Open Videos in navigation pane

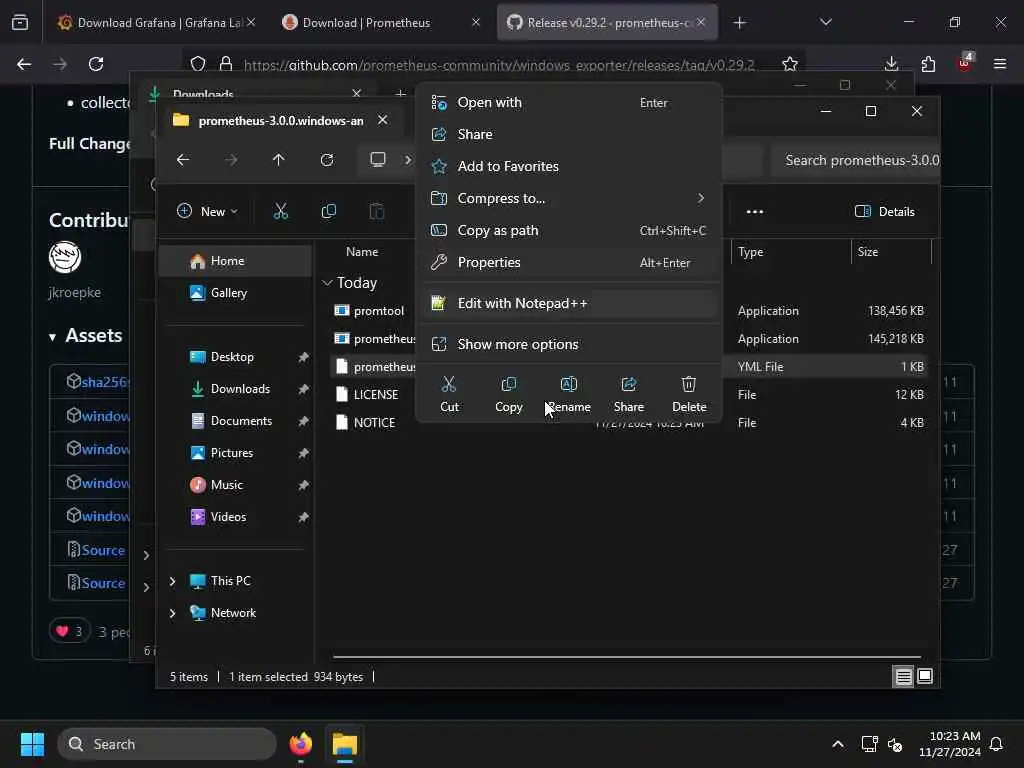(x=236, y=517)
